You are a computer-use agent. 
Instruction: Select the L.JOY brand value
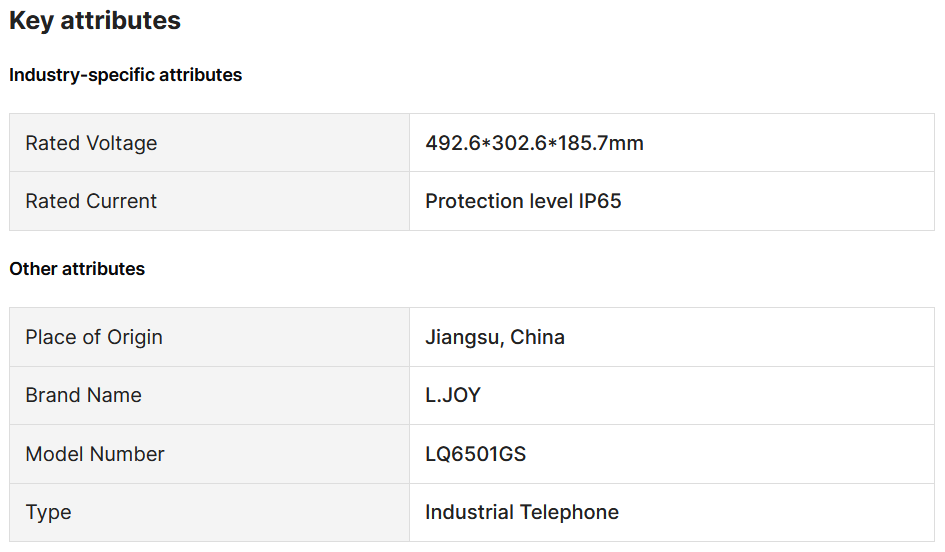[x=453, y=395]
